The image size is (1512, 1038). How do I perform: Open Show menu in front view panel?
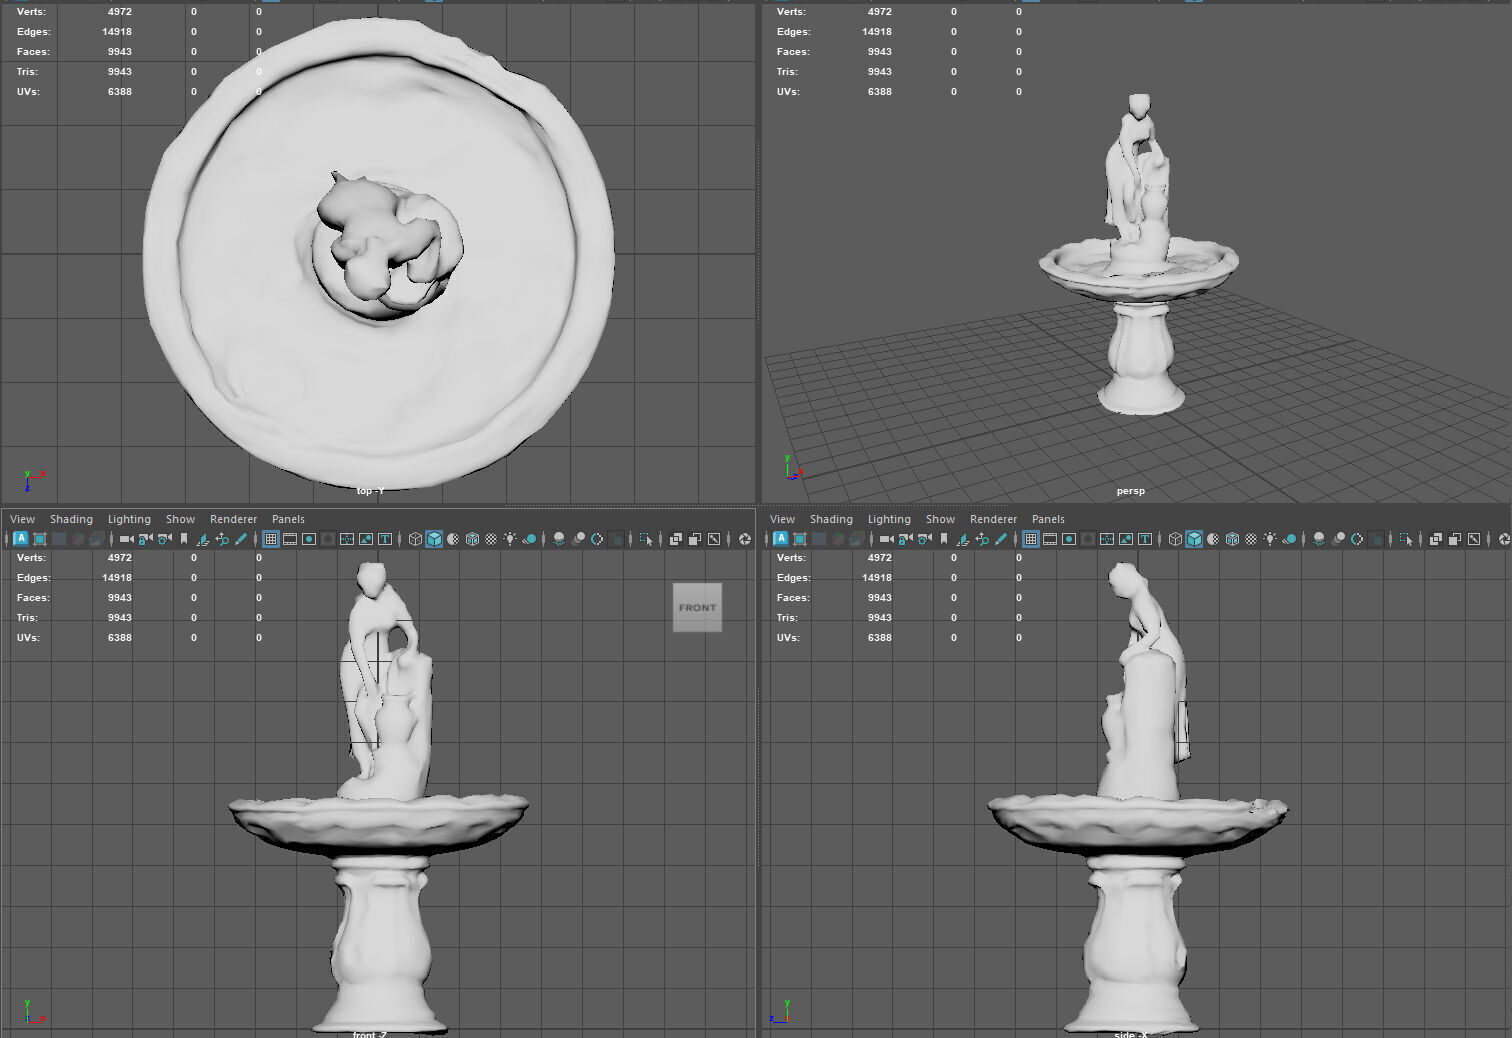coord(180,519)
